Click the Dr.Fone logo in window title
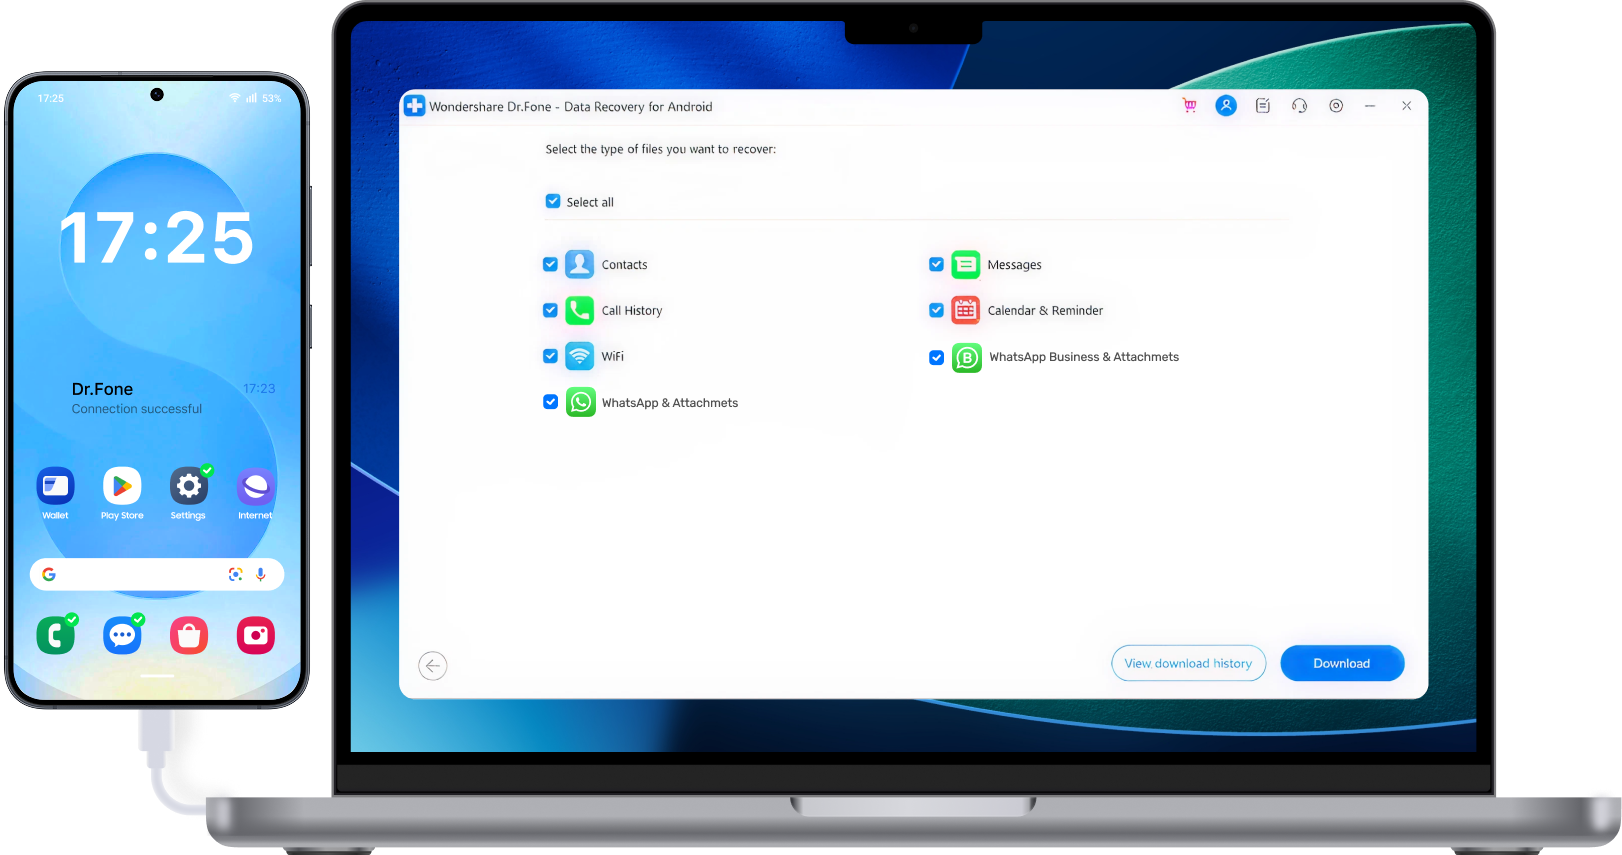Viewport: 1622px width, 855px height. pos(415,106)
